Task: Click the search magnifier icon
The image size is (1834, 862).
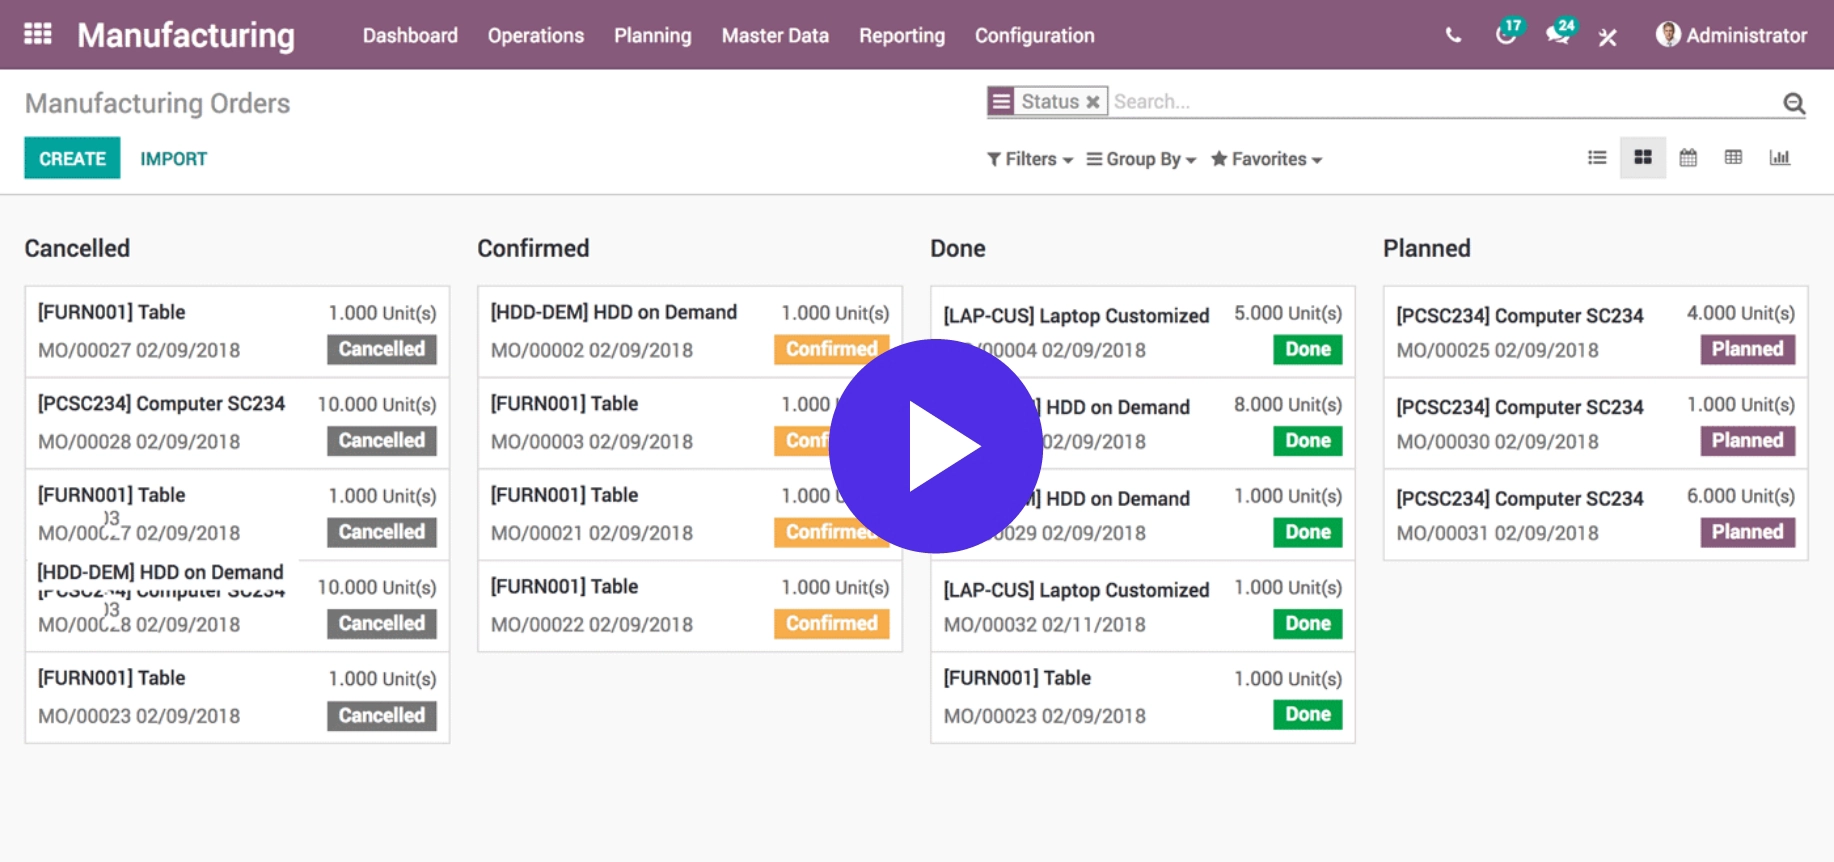Action: click(1794, 103)
